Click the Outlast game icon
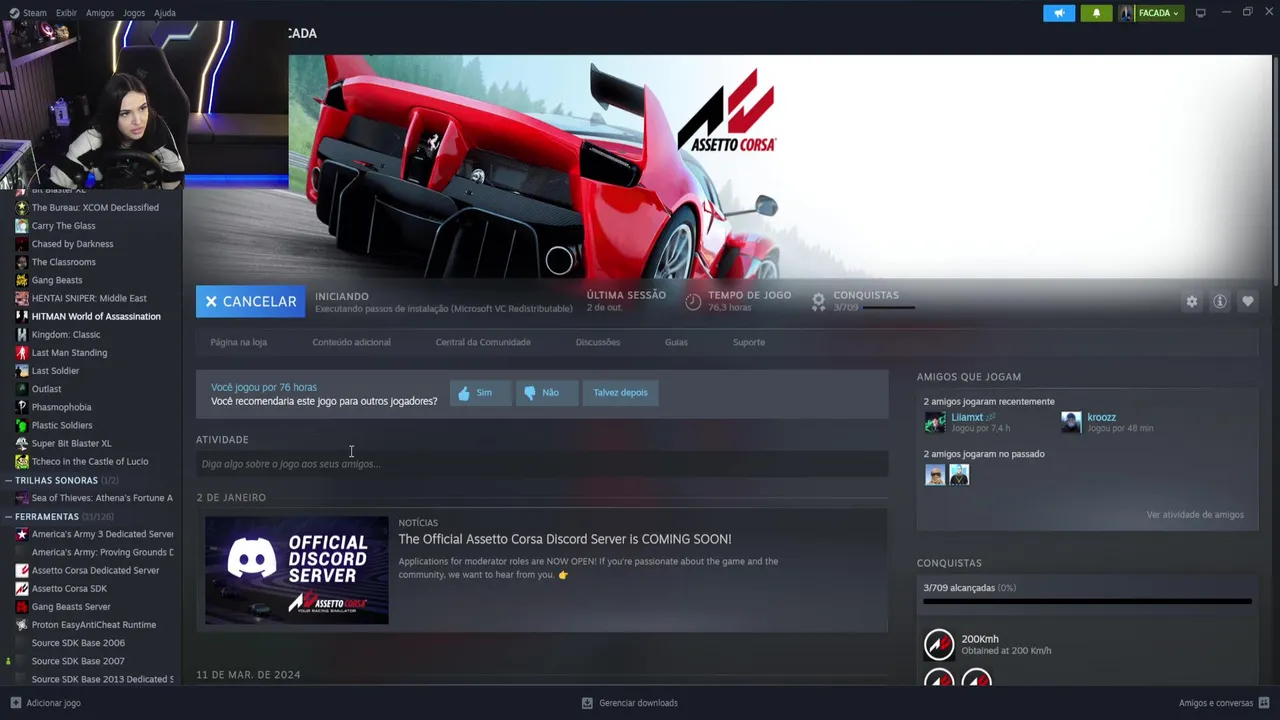 pyautogui.click(x=22, y=389)
